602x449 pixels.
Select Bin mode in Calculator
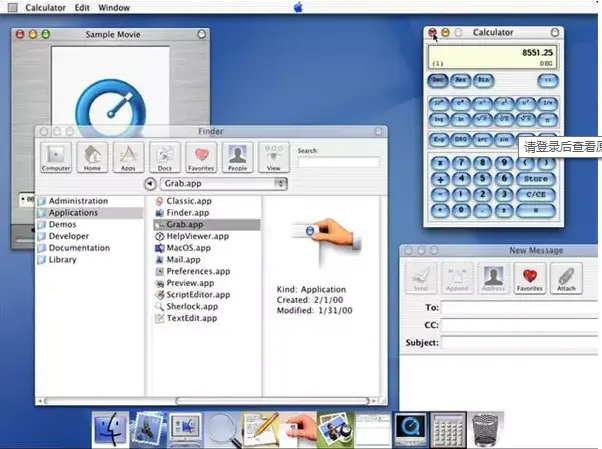[x=483, y=80]
